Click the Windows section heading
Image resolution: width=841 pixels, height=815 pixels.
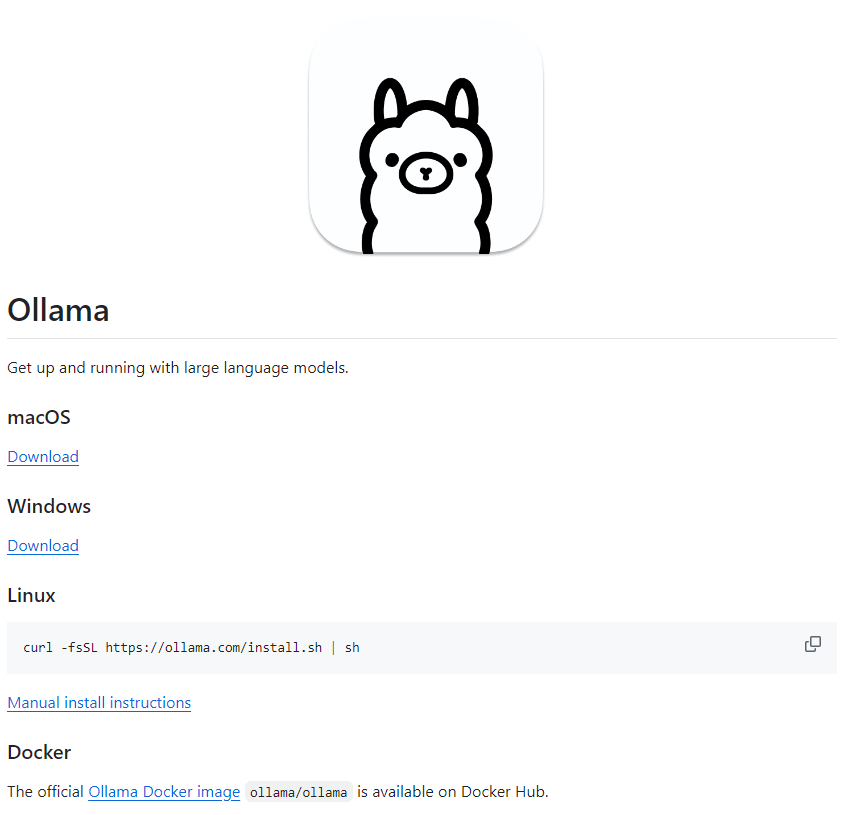click(x=49, y=507)
